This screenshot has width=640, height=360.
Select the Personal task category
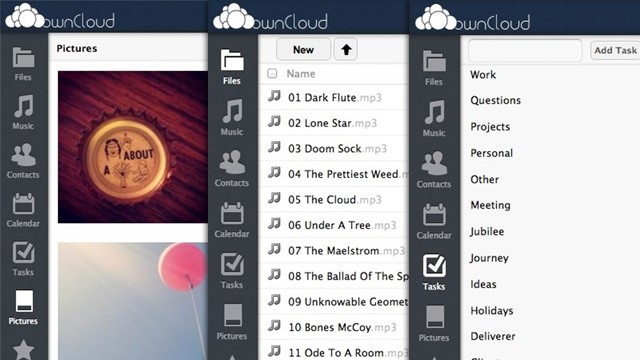pos(491,153)
